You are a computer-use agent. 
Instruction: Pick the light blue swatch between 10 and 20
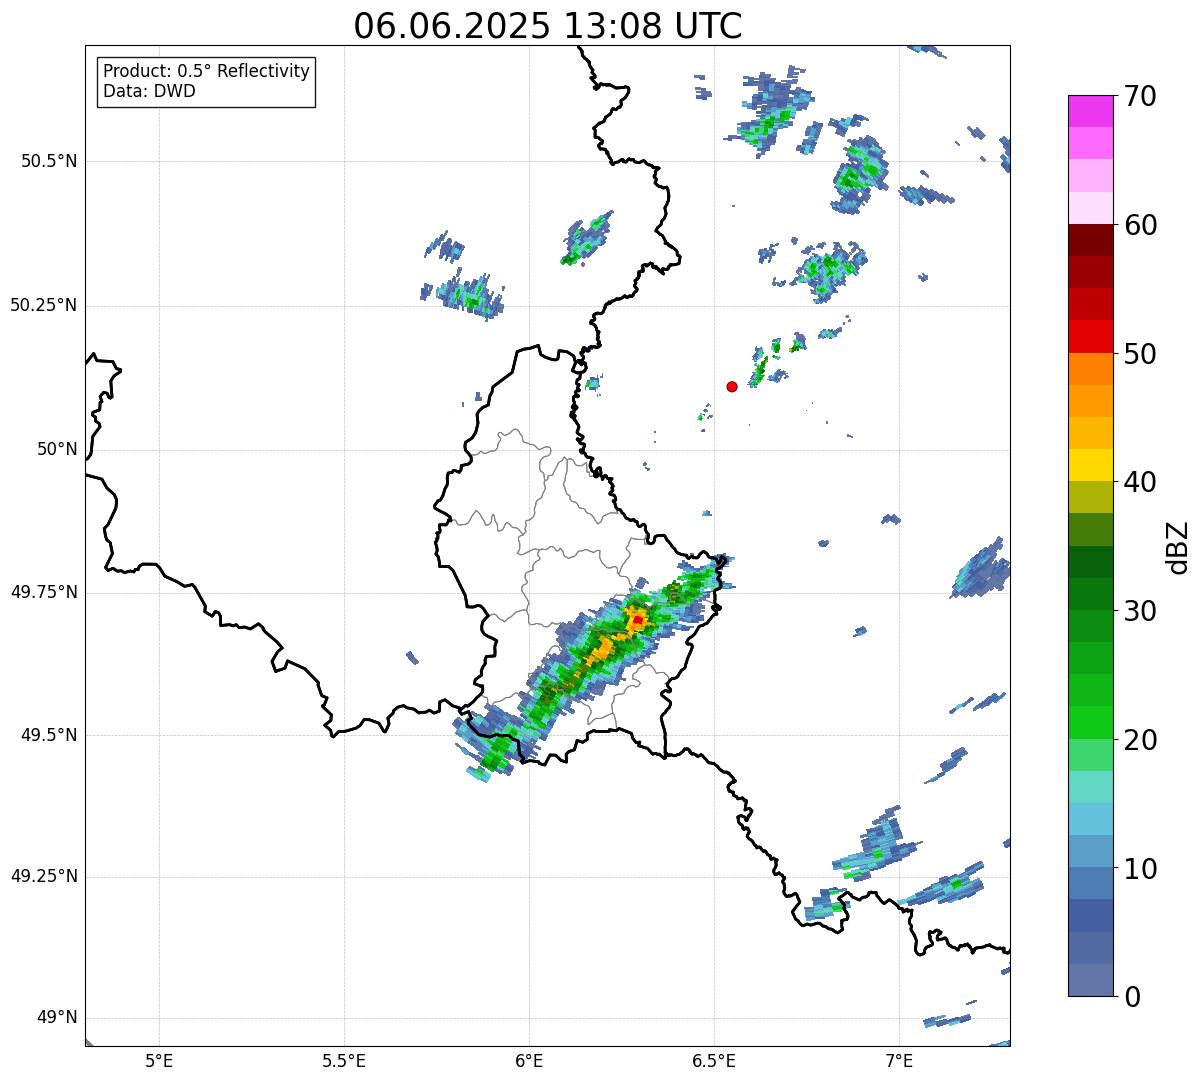(x=1090, y=819)
